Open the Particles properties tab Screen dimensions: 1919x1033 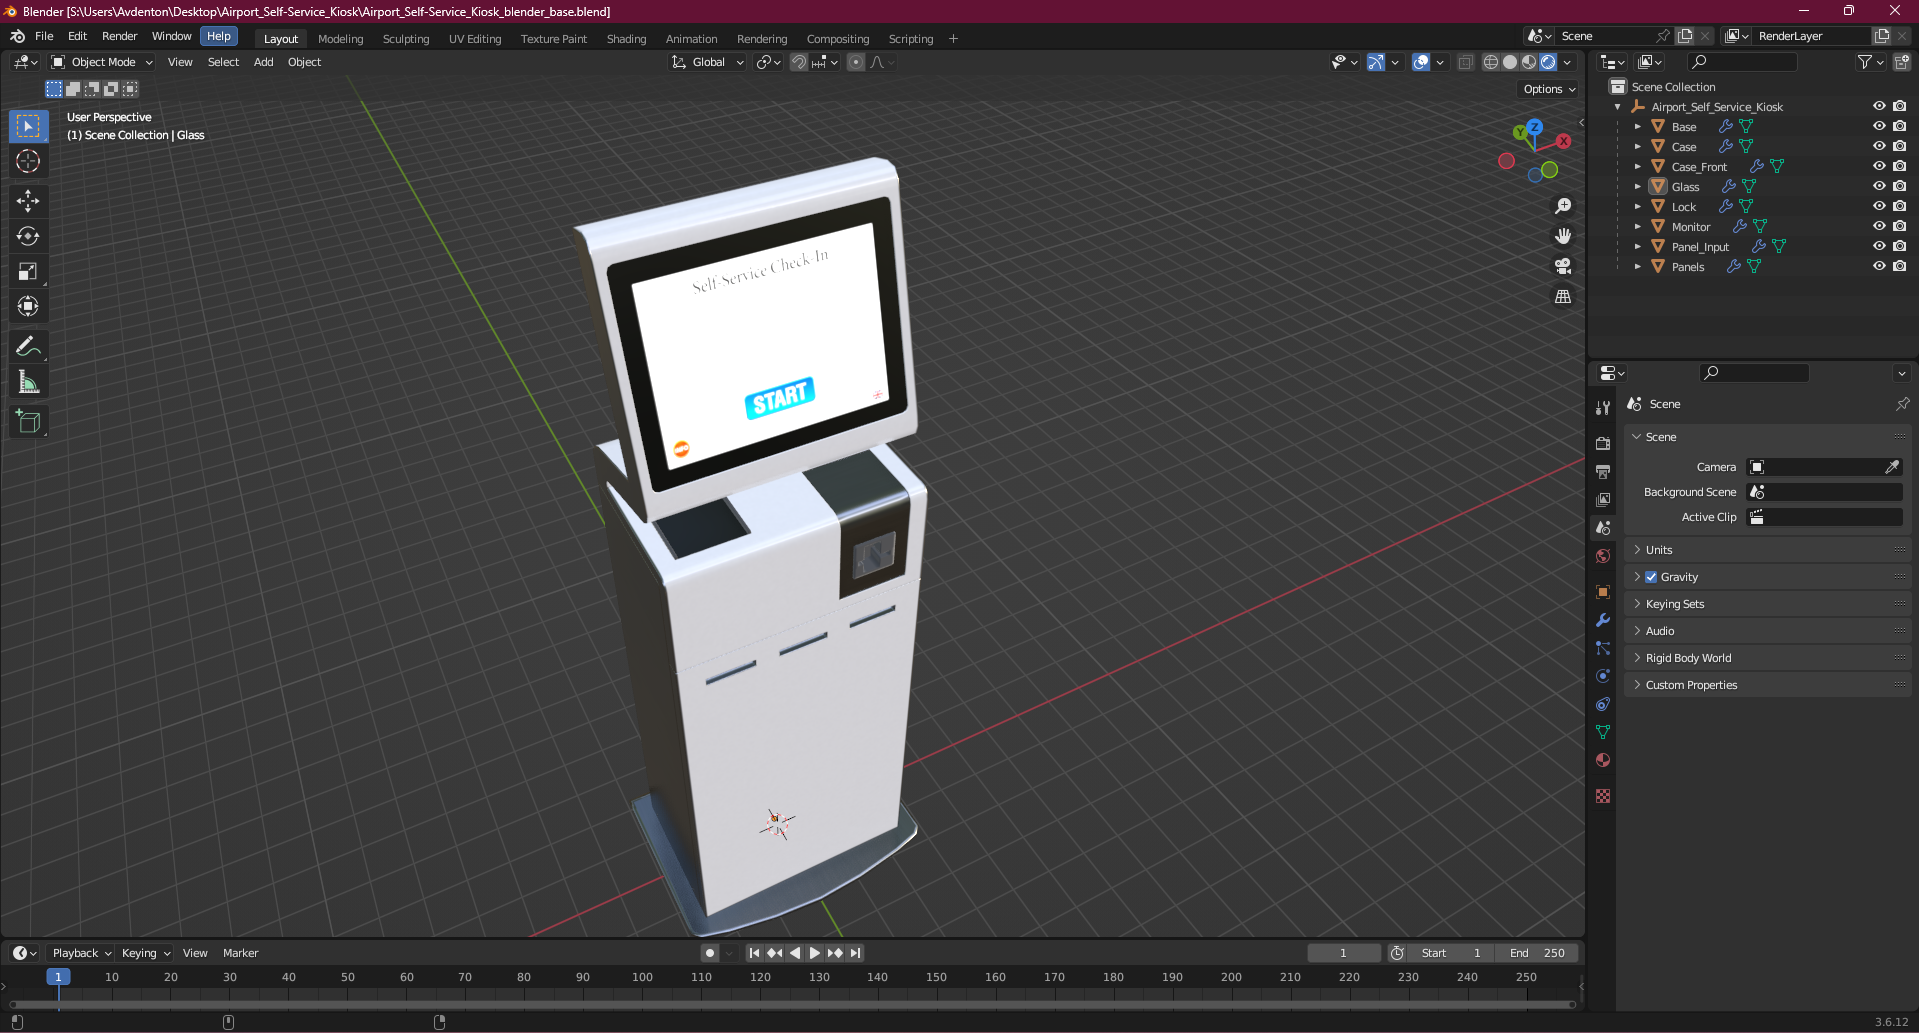[1603, 648]
